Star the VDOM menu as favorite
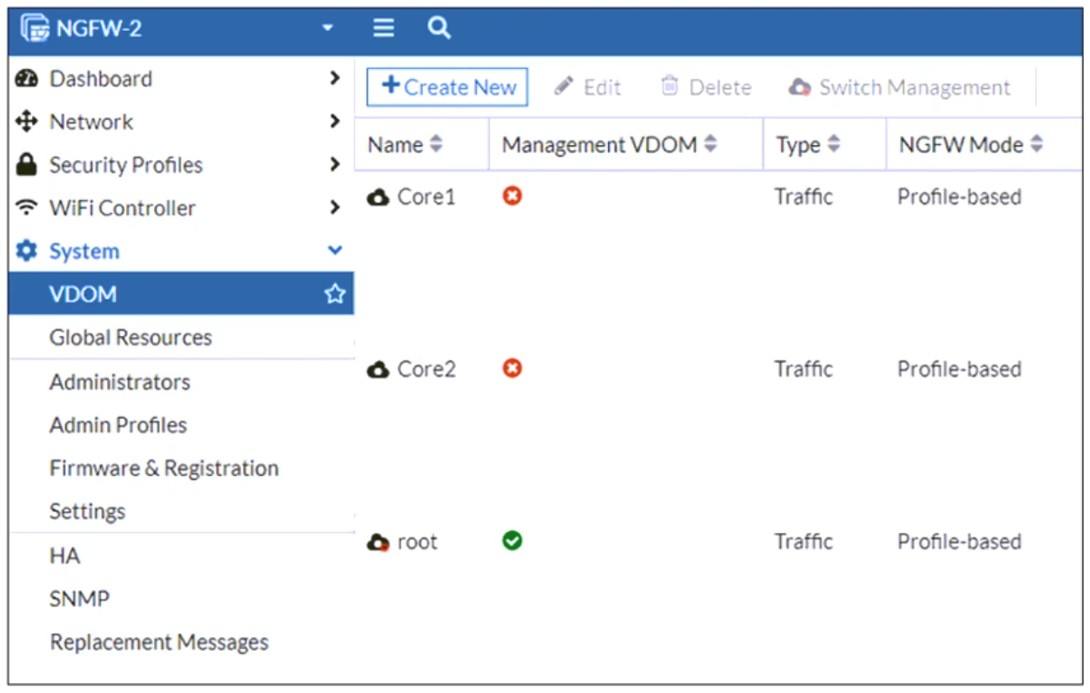Screen dimensions: 1090x693 coord(334,294)
